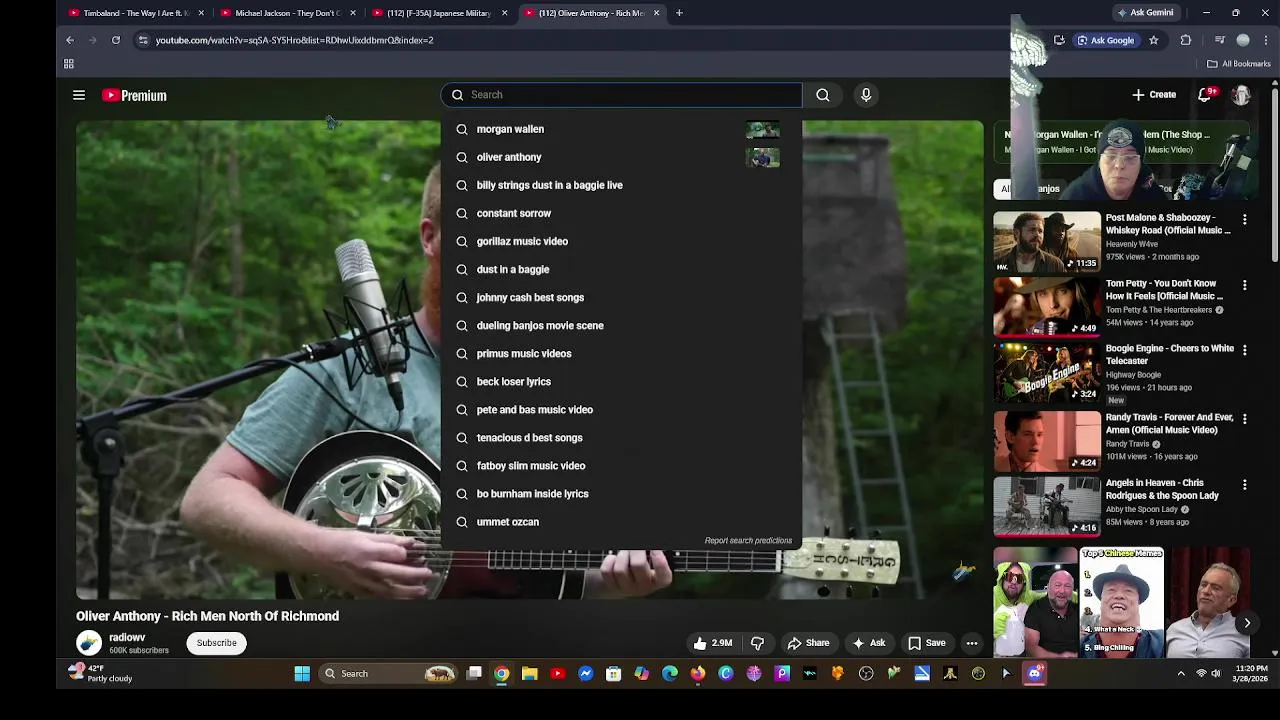Image resolution: width=1280 pixels, height=720 pixels.
Task: Reload the current page
Action: 116,40
